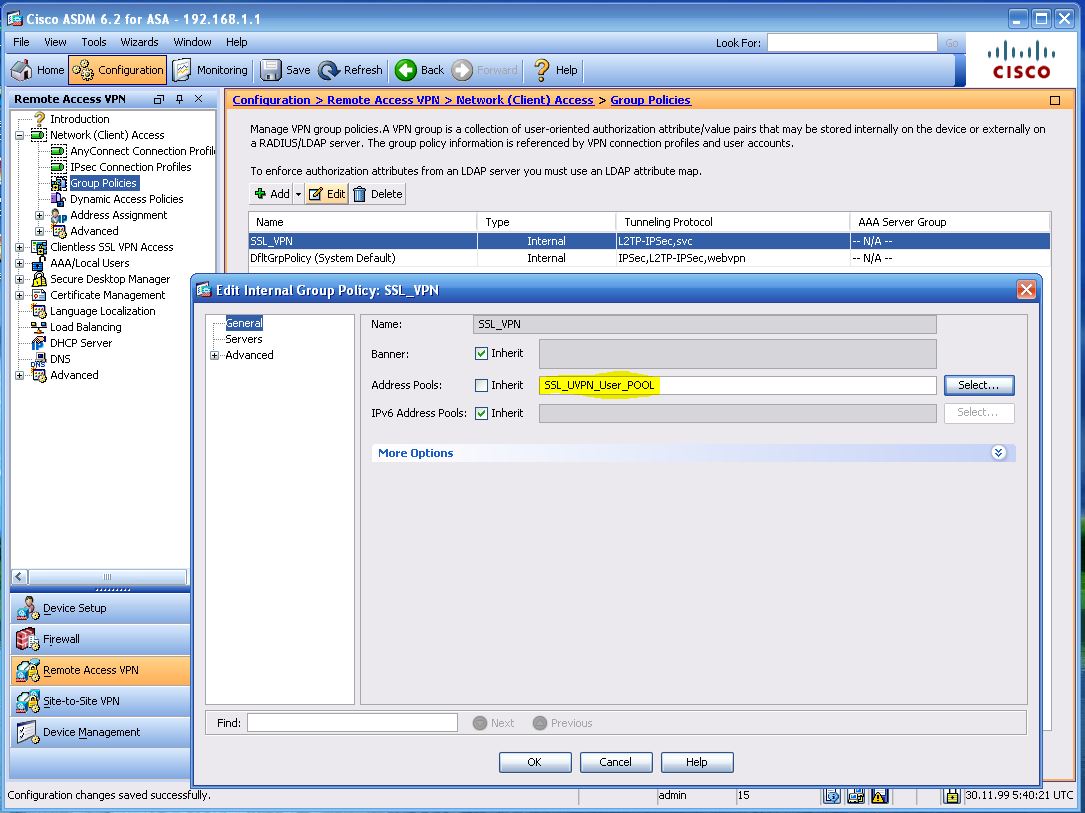The height and width of the screenshot is (813, 1085).
Task: Select Language Localization node
Action: coord(102,311)
